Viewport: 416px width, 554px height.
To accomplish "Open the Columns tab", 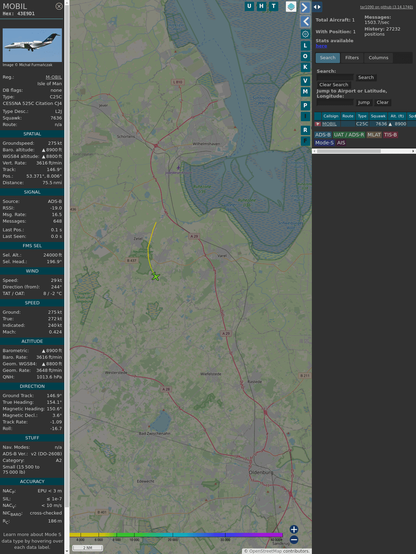I will 378,58.
